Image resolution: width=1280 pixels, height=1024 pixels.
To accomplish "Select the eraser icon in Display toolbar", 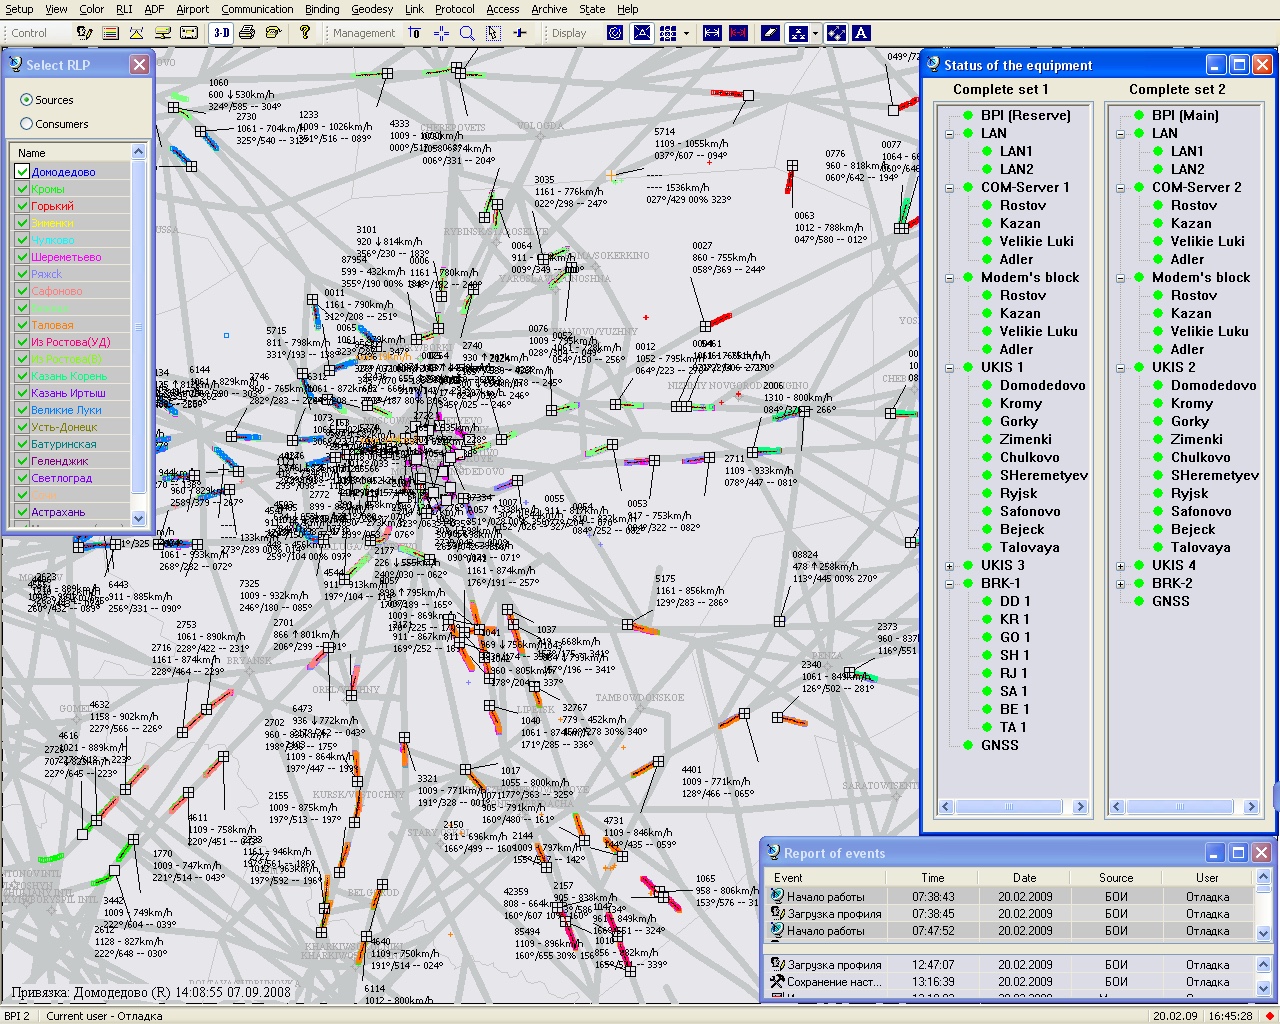I will point(770,33).
